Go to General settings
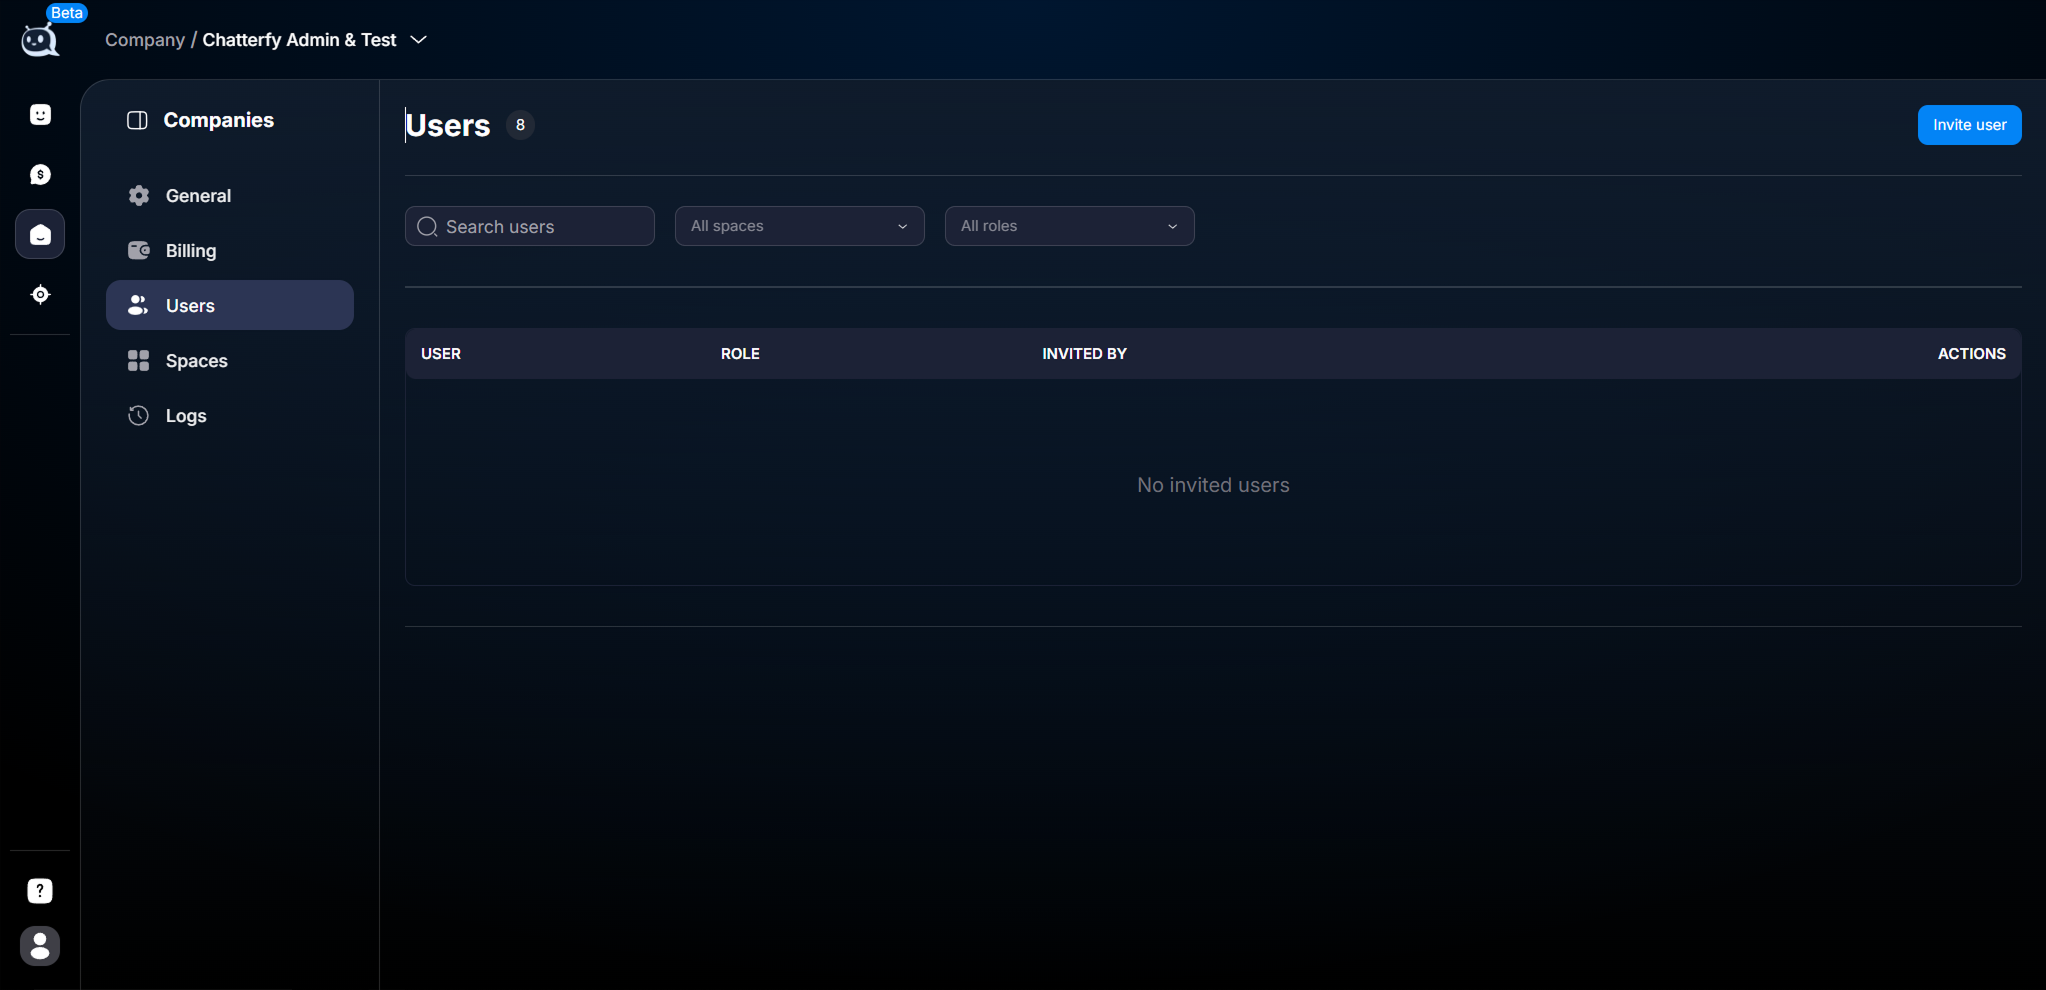 [230, 196]
